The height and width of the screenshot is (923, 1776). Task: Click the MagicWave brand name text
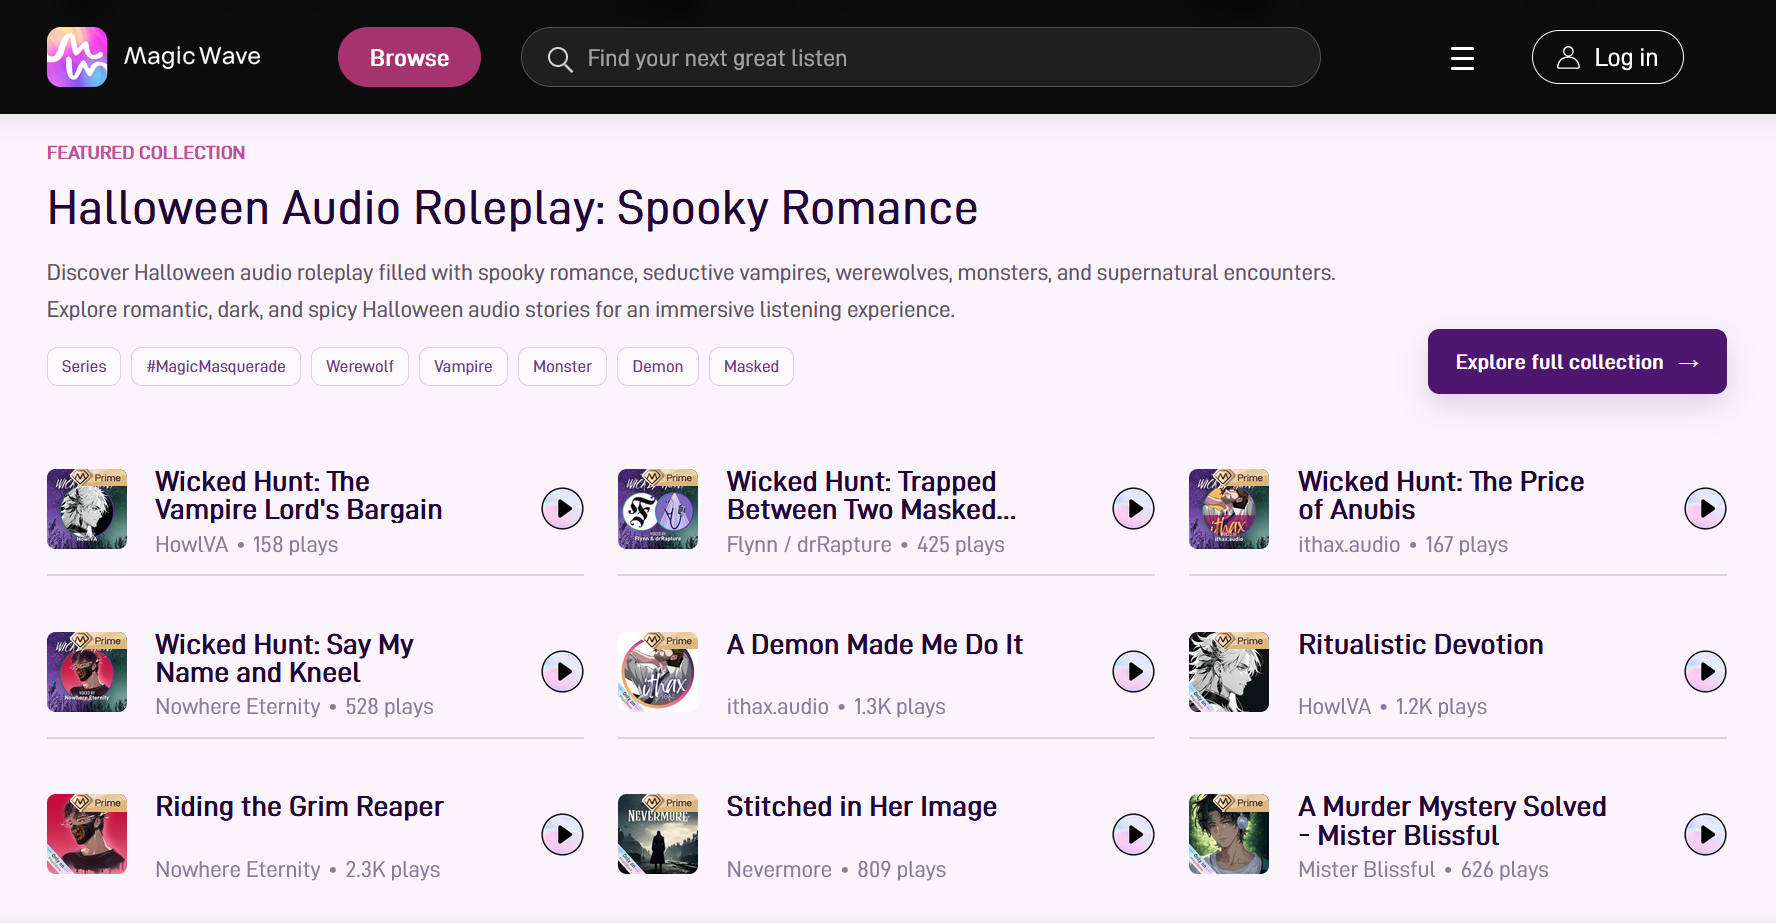pos(192,56)
